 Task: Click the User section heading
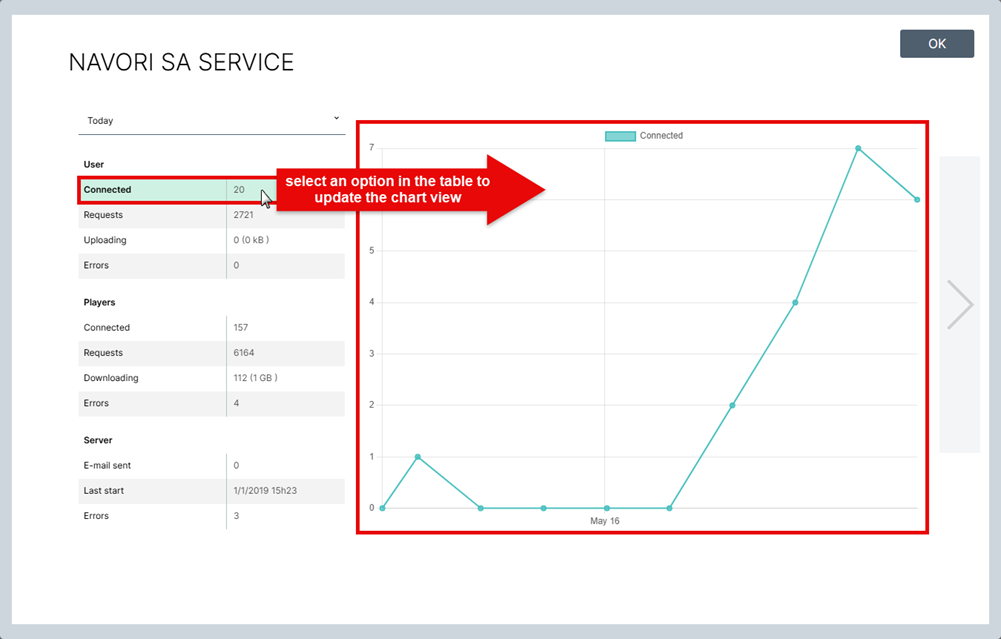[x=94, y=165]
